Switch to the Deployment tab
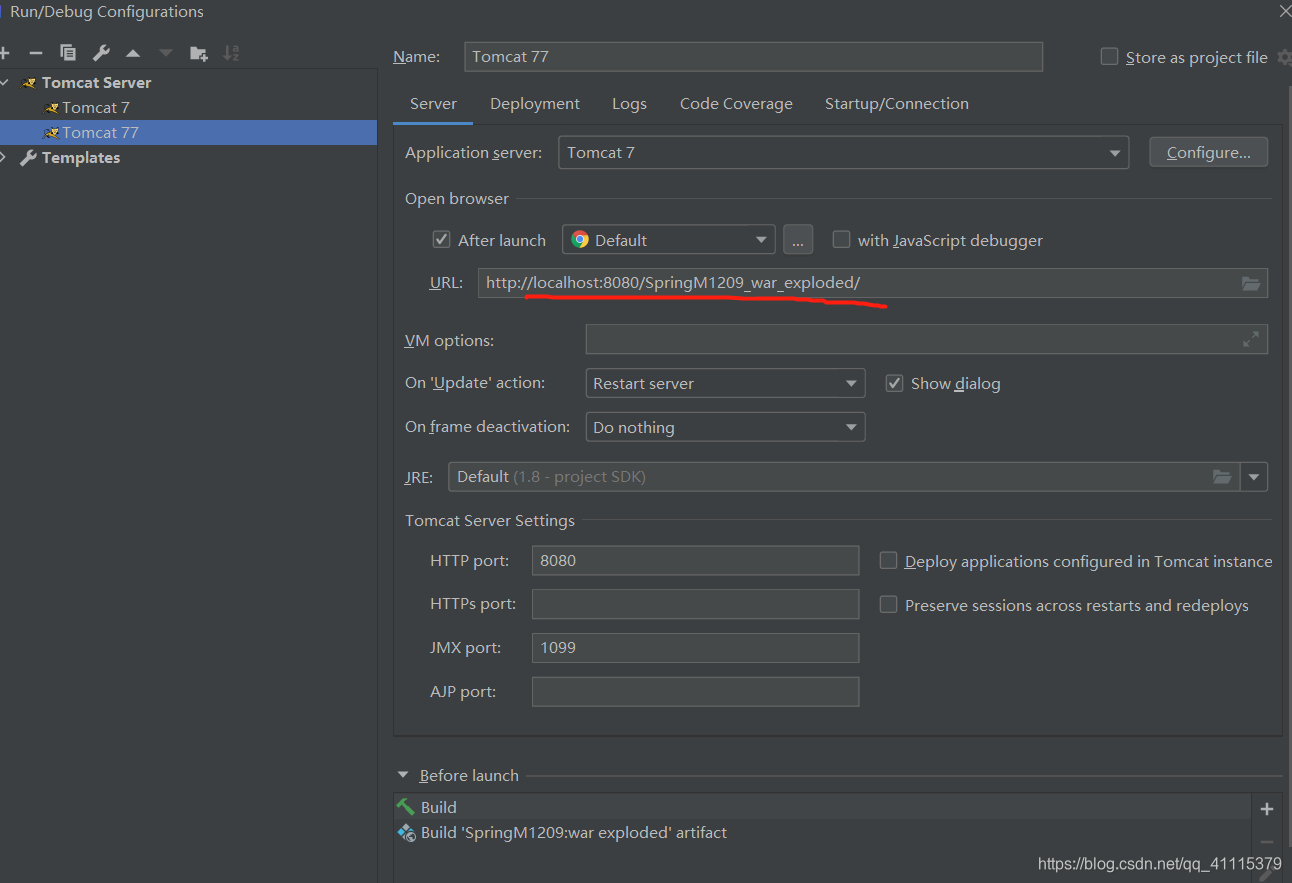Viewport: 1292px width, 883px height. 535,104
